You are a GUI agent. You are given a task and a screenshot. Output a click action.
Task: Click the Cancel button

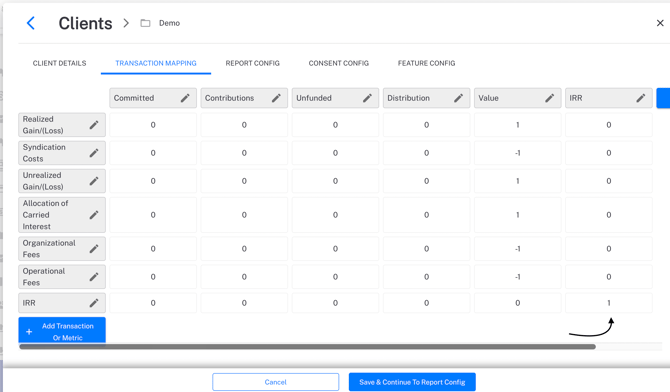pos(276,382)
